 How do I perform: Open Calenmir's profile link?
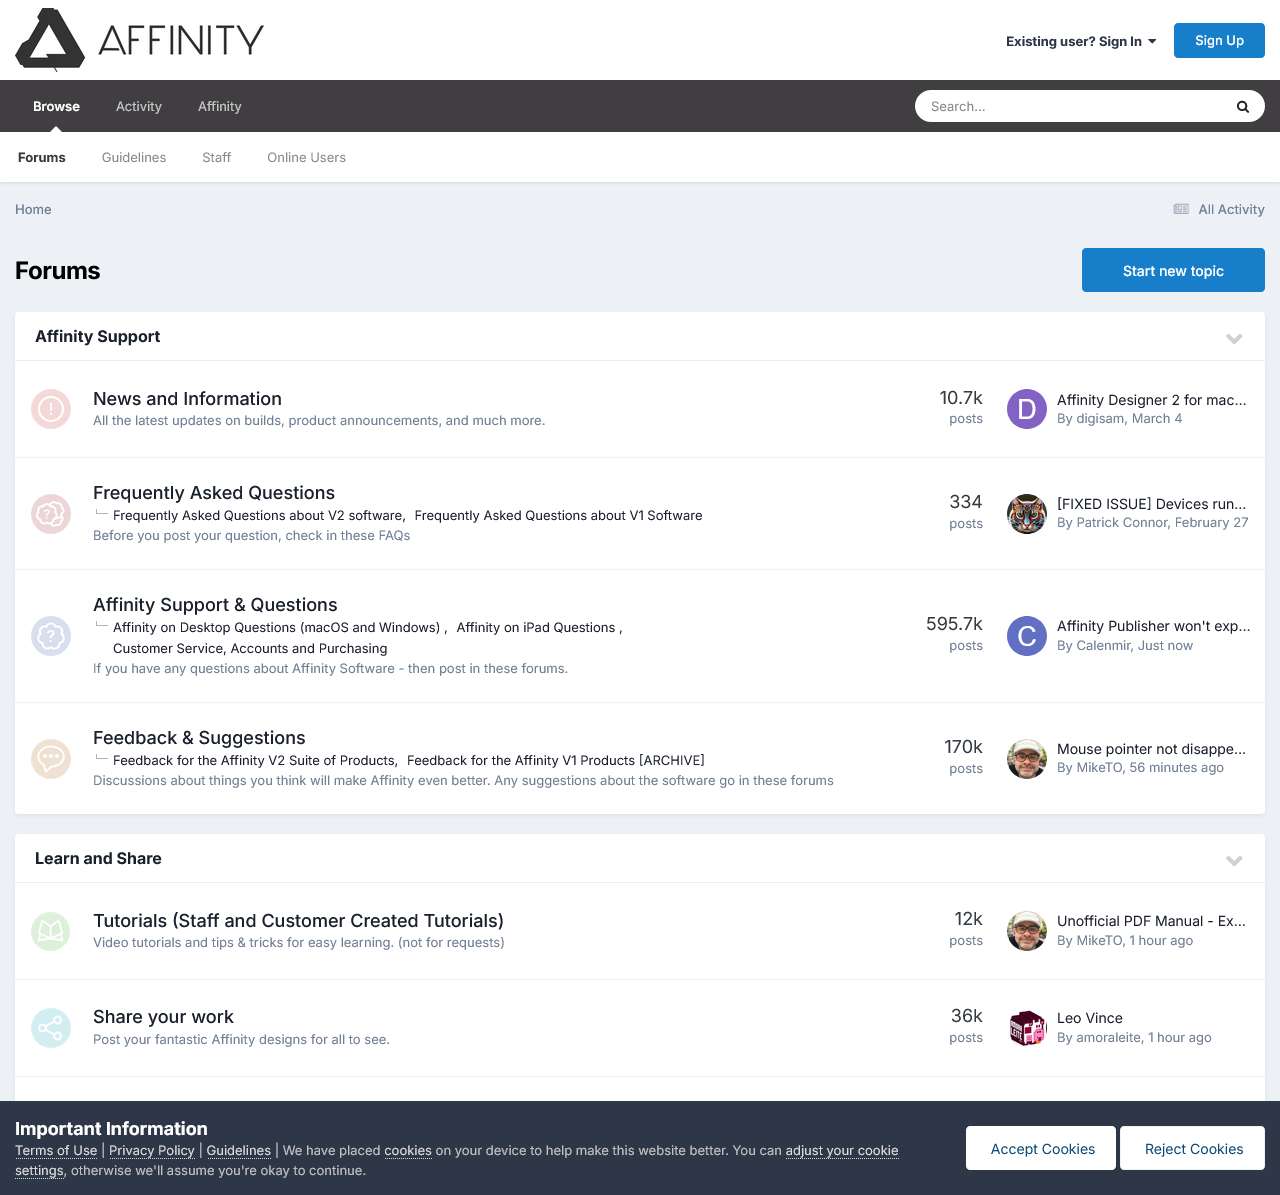1103,645
